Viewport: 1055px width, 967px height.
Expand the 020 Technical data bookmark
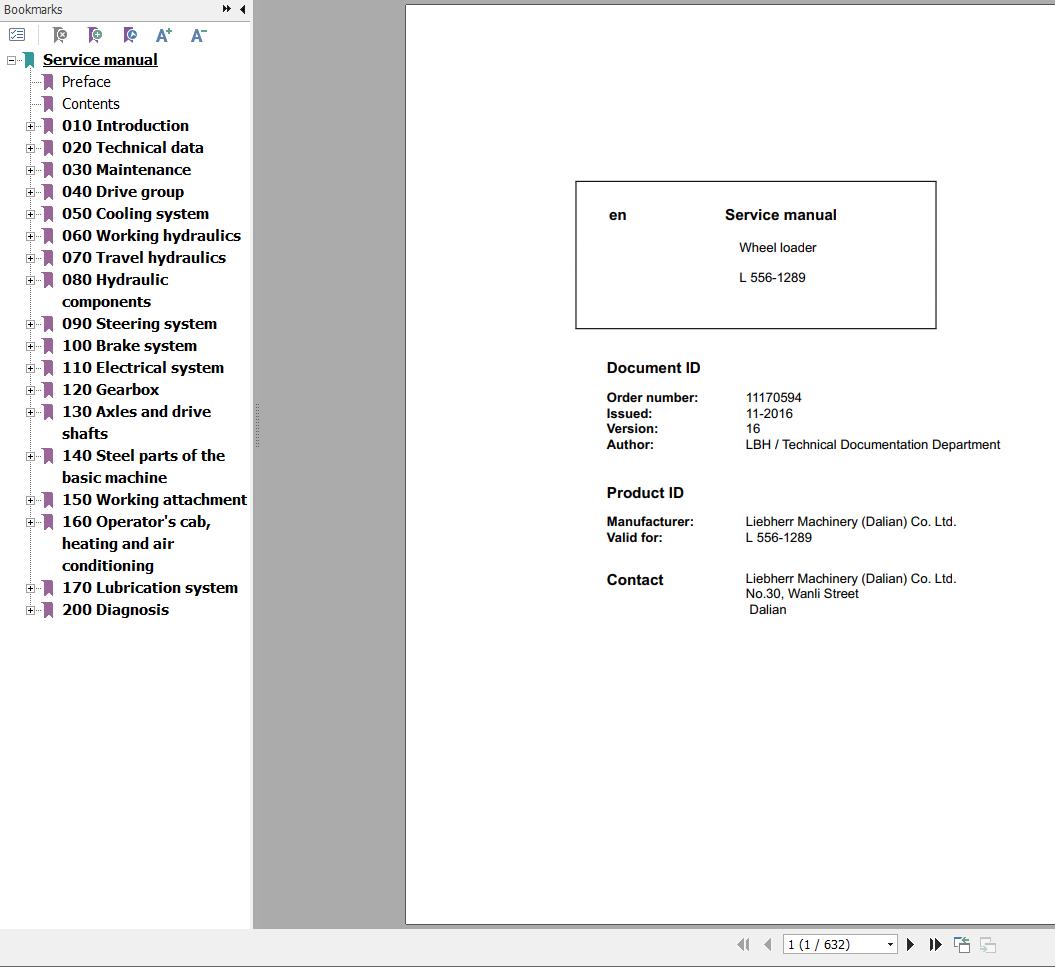30,148
